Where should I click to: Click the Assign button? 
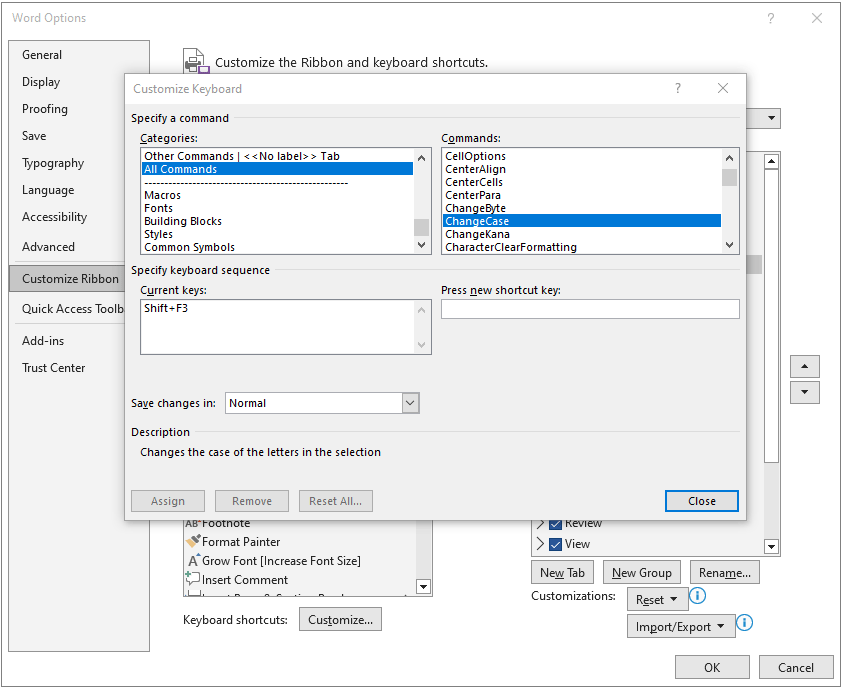(x=168, y=501)
